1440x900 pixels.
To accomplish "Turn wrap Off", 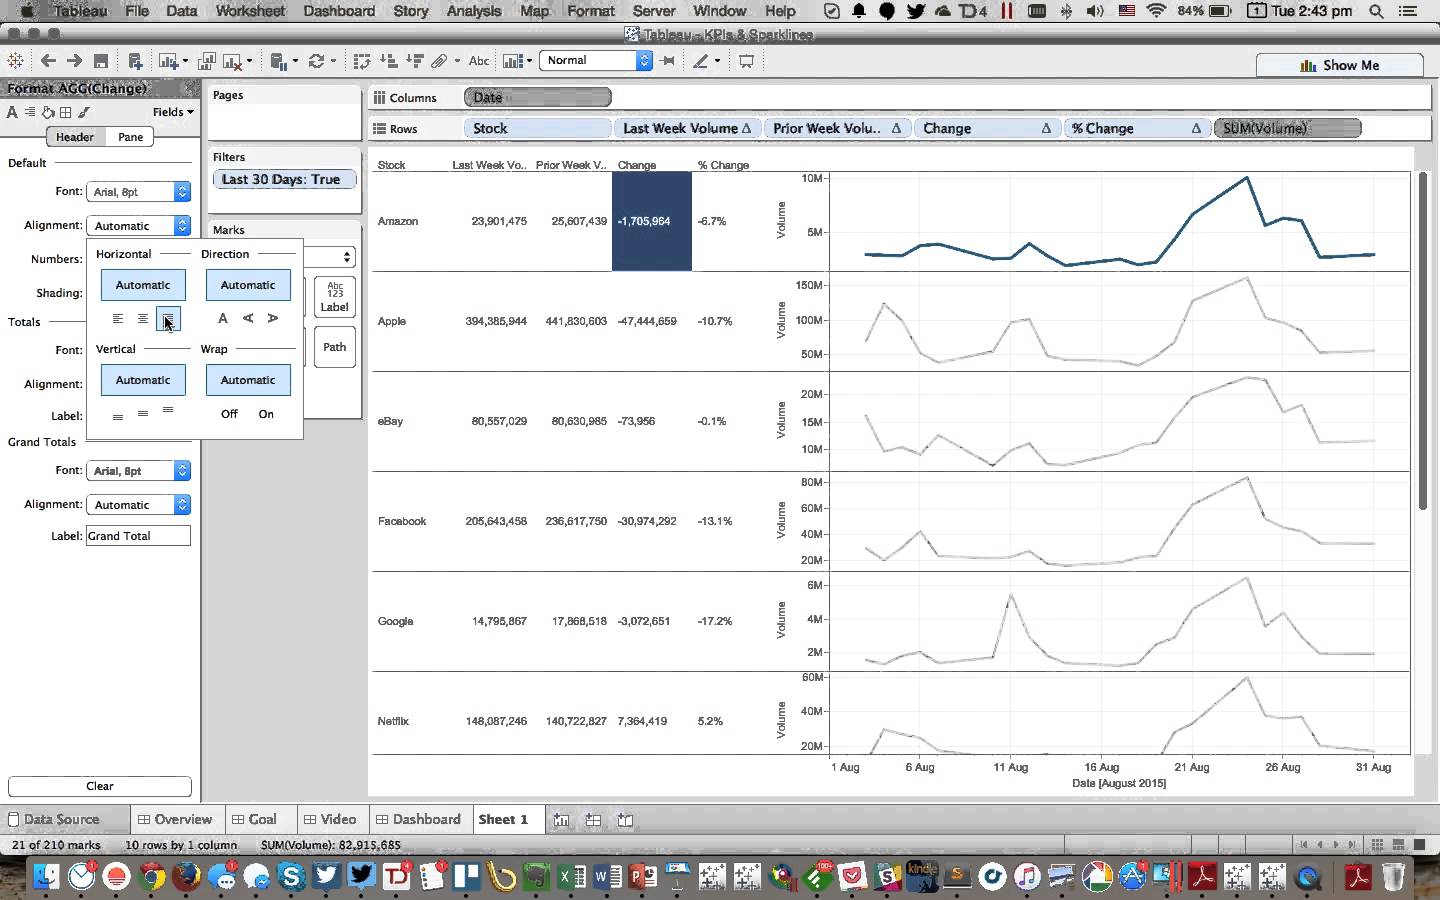I will tap(229, 414).
